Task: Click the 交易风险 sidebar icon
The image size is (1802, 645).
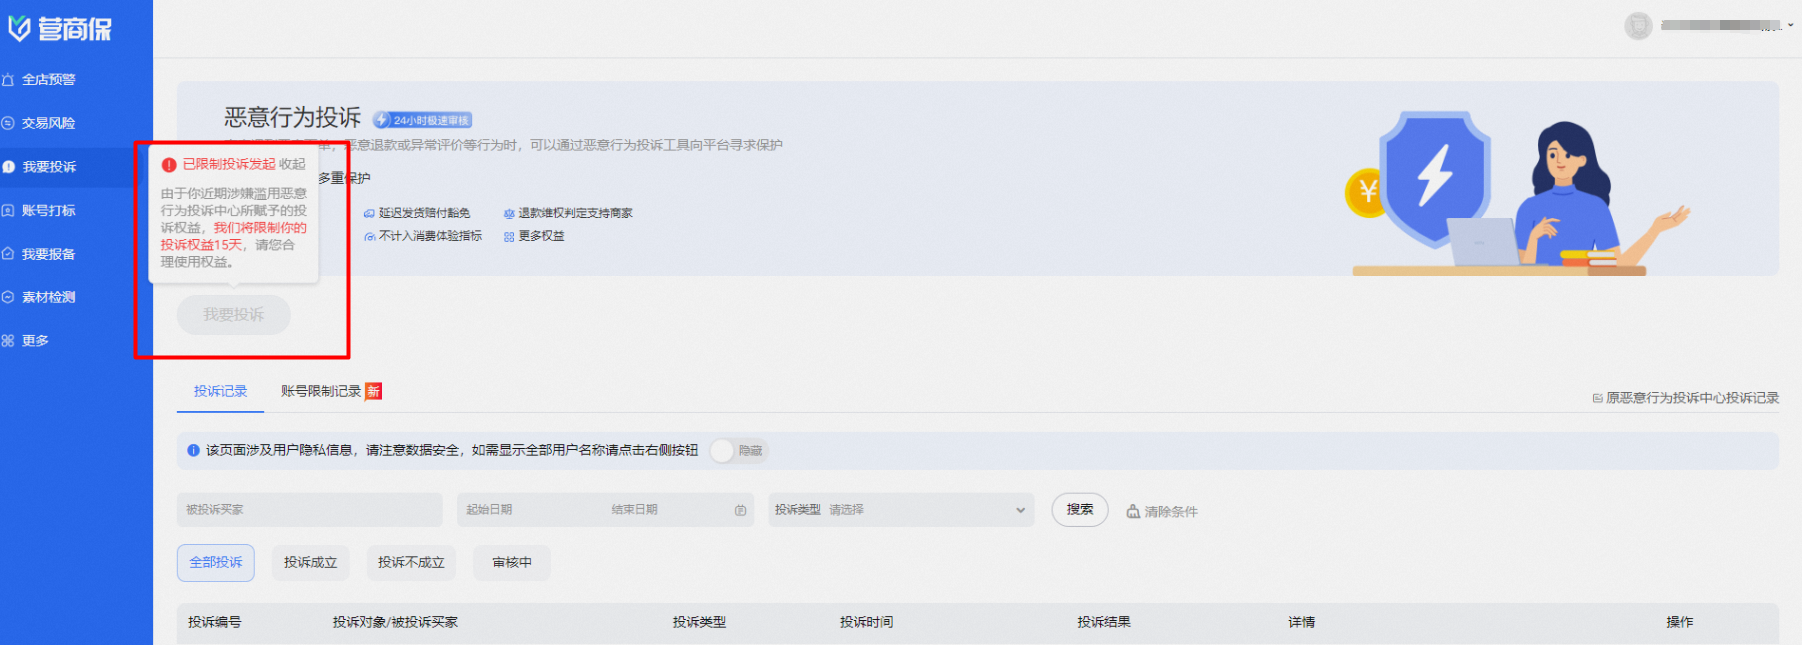Action: pos(8,123)
